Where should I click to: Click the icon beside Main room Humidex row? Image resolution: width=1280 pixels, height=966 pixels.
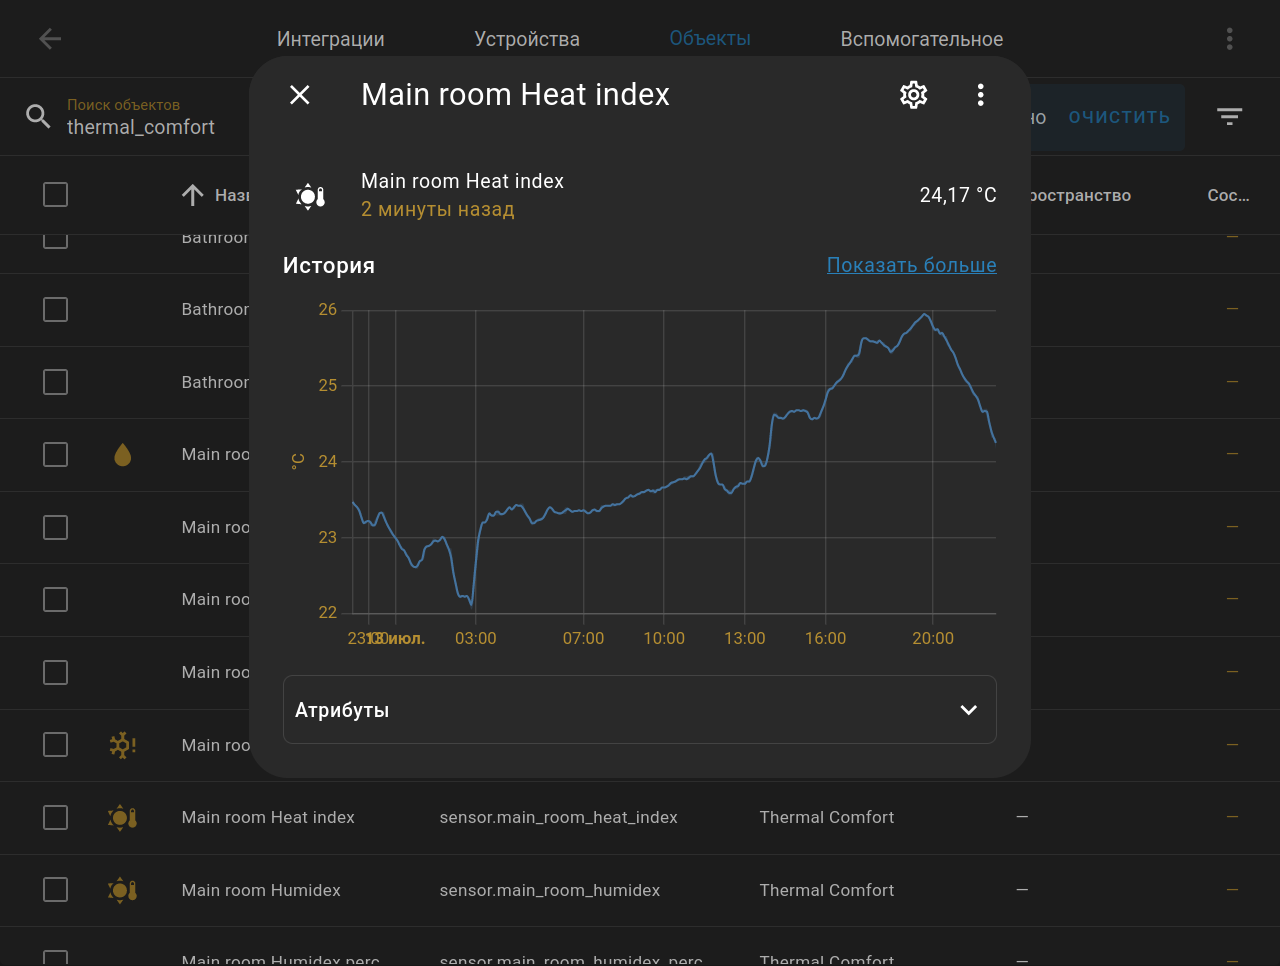pos(122,890)
